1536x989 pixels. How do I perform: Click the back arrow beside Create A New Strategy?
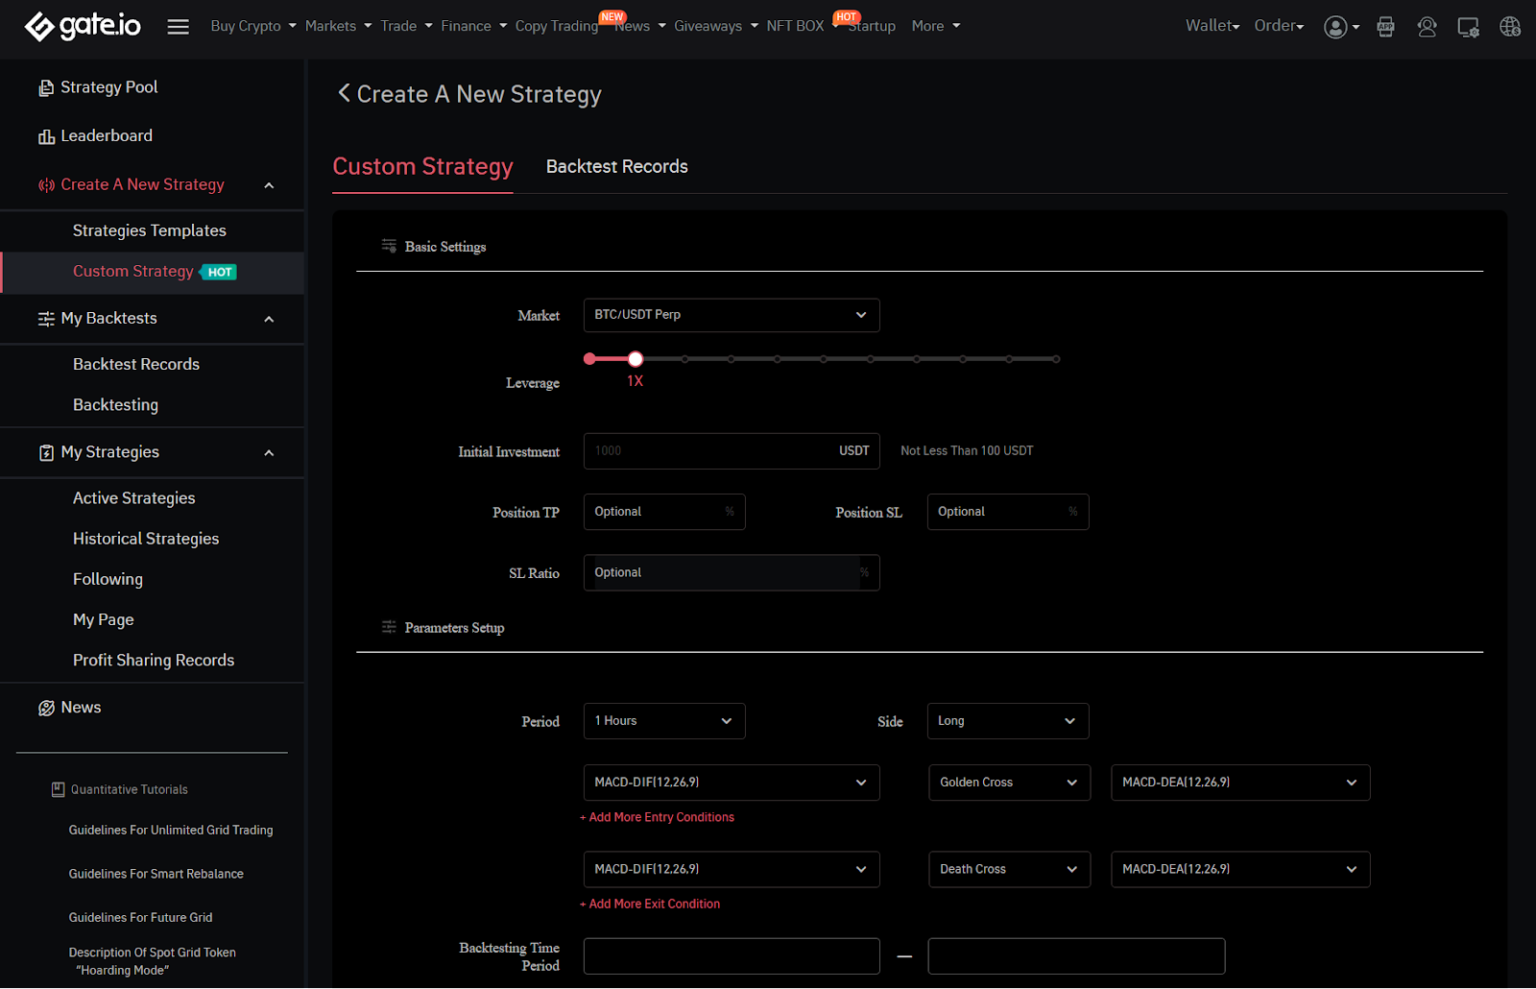343,93
